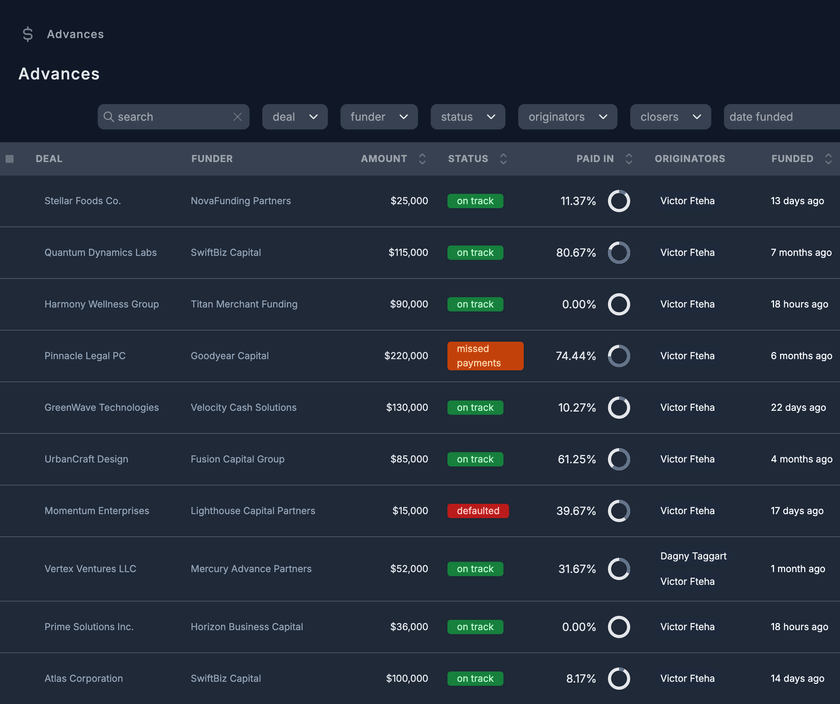Viewport: 840px width, 704px height.
Task: Toggle the select-all checkbox in table header
Action: tap(10, 159)
